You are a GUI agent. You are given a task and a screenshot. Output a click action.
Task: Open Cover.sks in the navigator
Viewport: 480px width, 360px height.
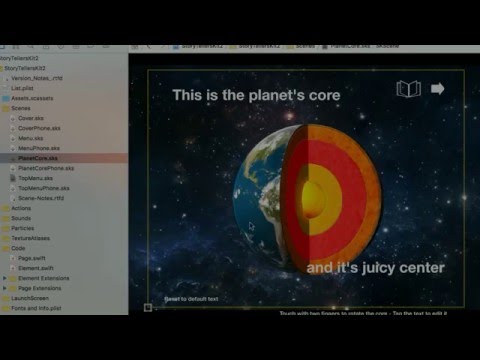click(31, 118)
